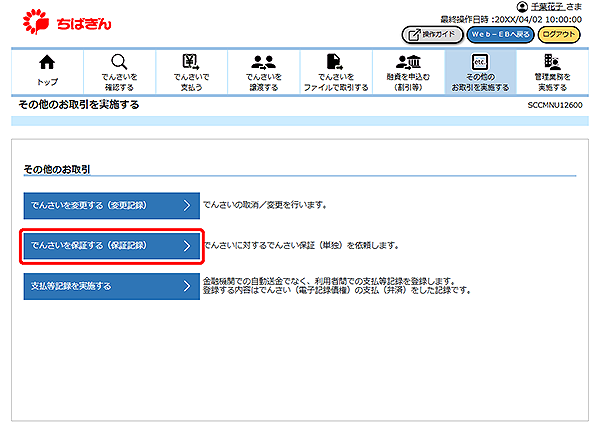Open the file icon for でんさいをファイルで取引する
The image size is (600, 433).
336,62
